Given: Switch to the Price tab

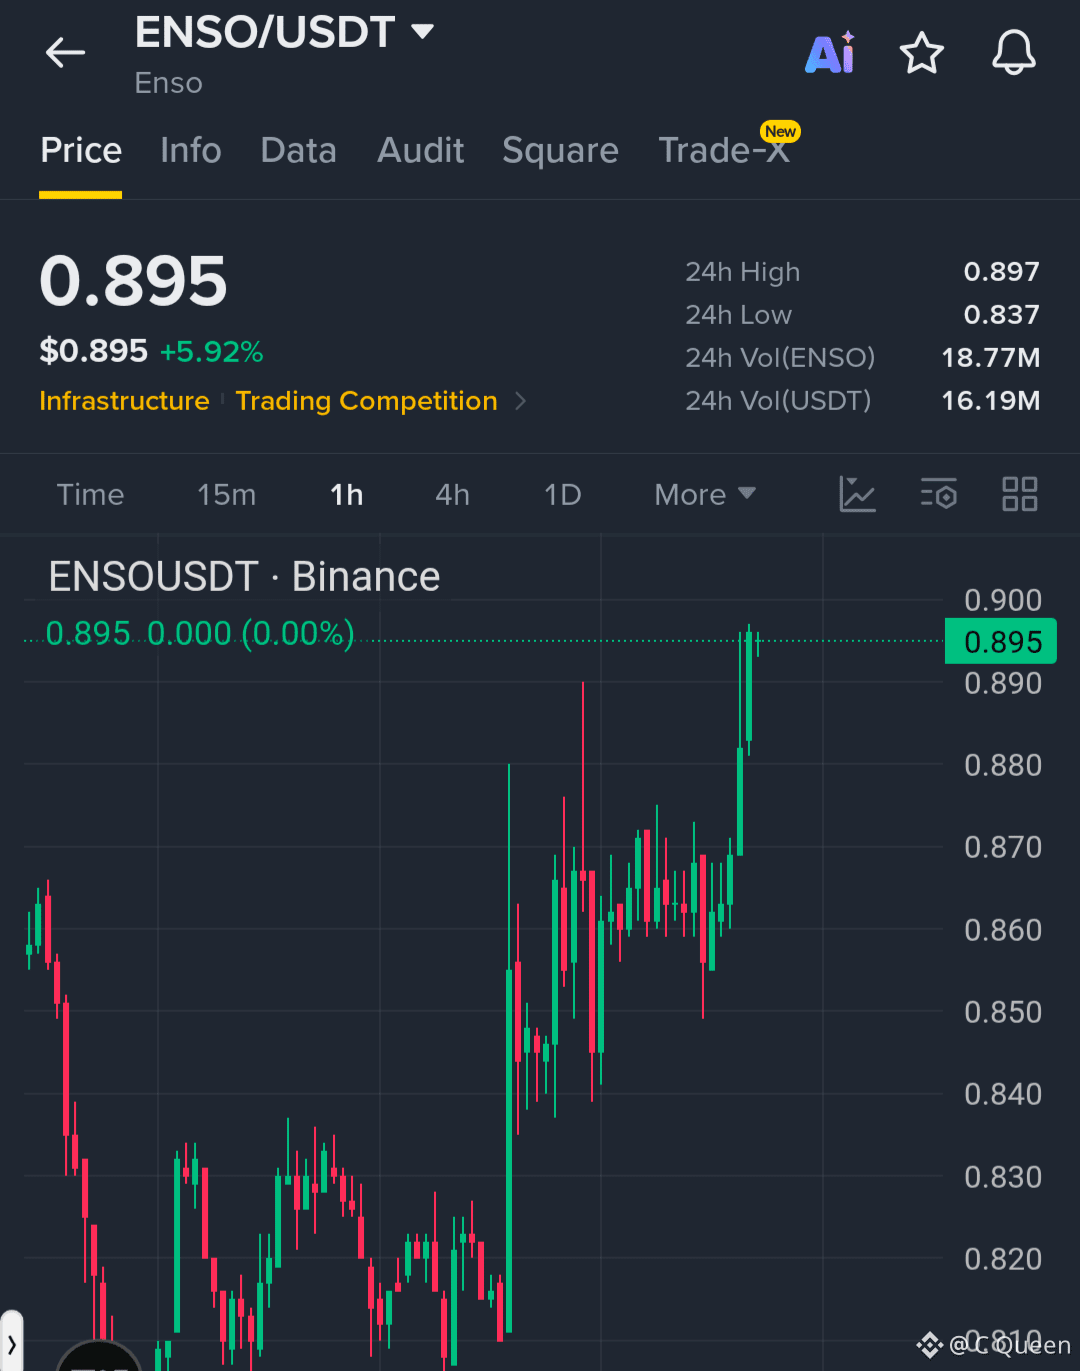Looking at the screenshot, I should click(81, 150).
